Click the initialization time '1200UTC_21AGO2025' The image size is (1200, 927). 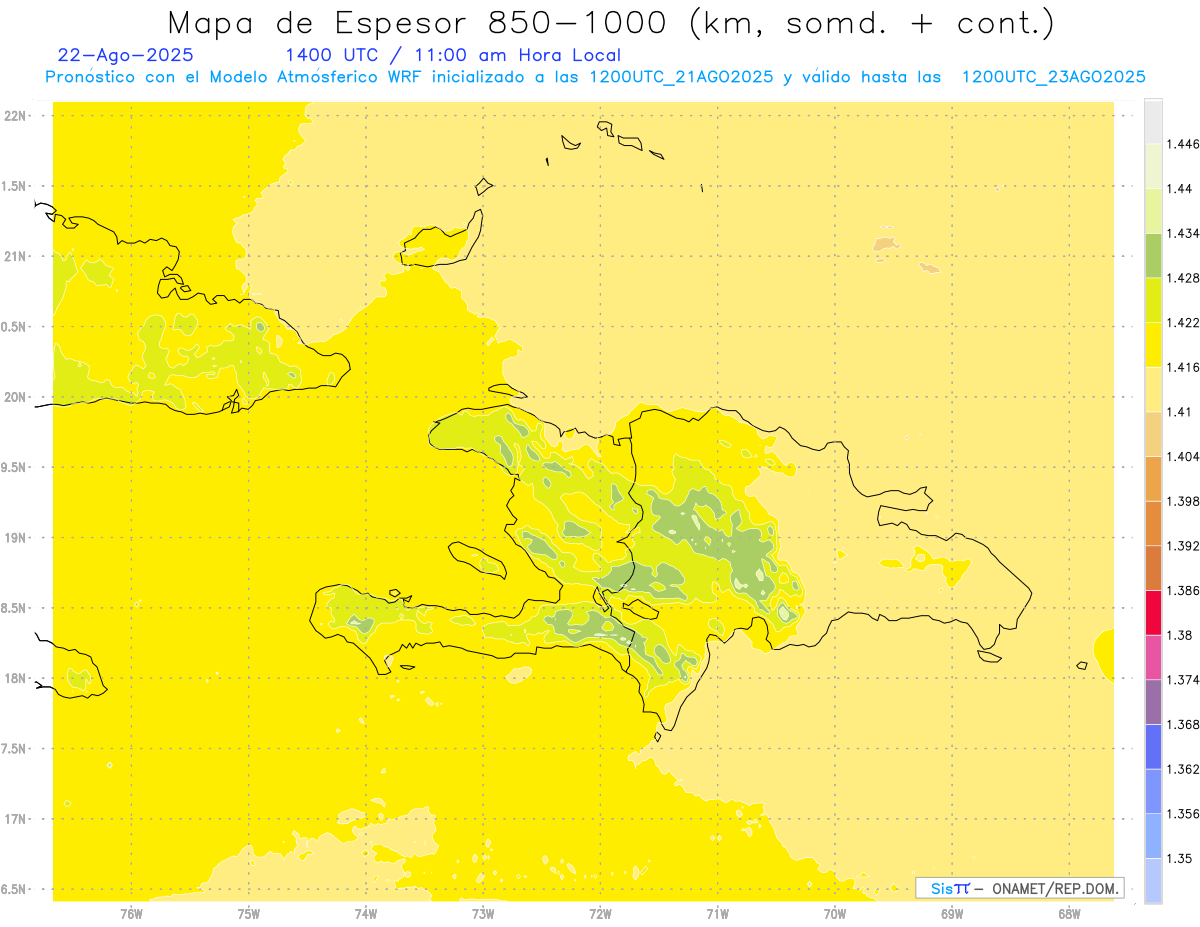point(681,77)
